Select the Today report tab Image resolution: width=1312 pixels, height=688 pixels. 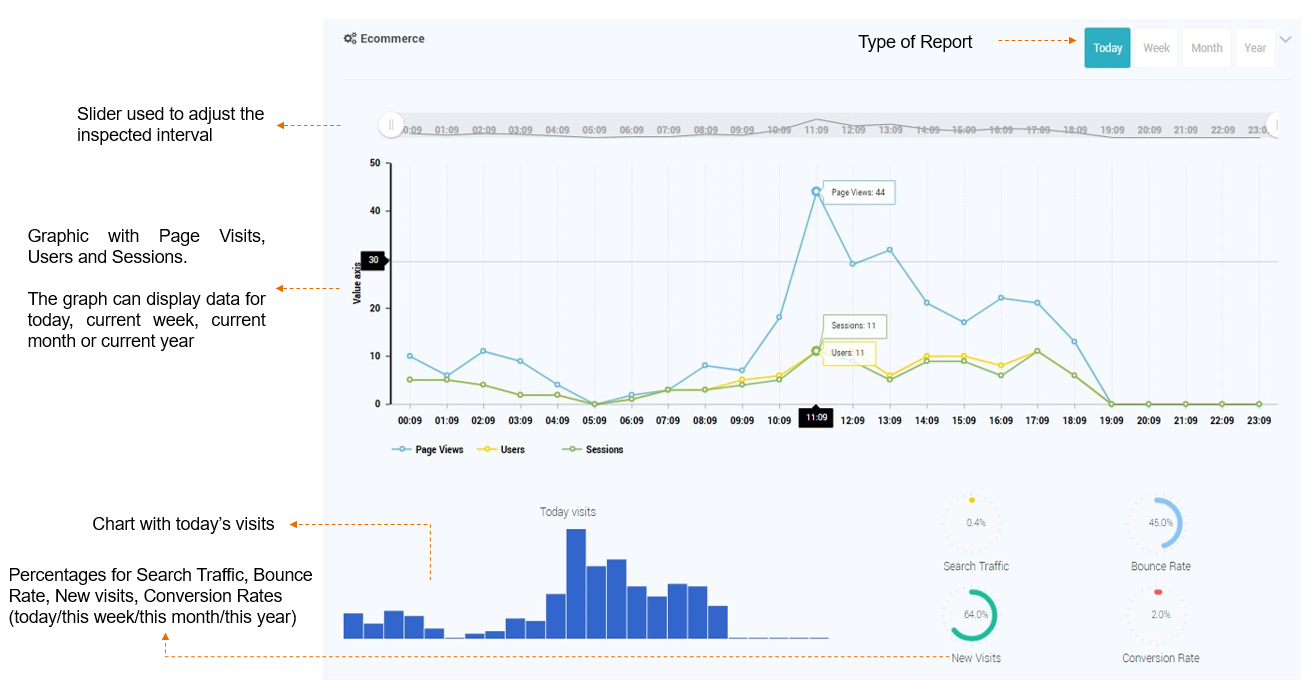tap(1107, 48)
